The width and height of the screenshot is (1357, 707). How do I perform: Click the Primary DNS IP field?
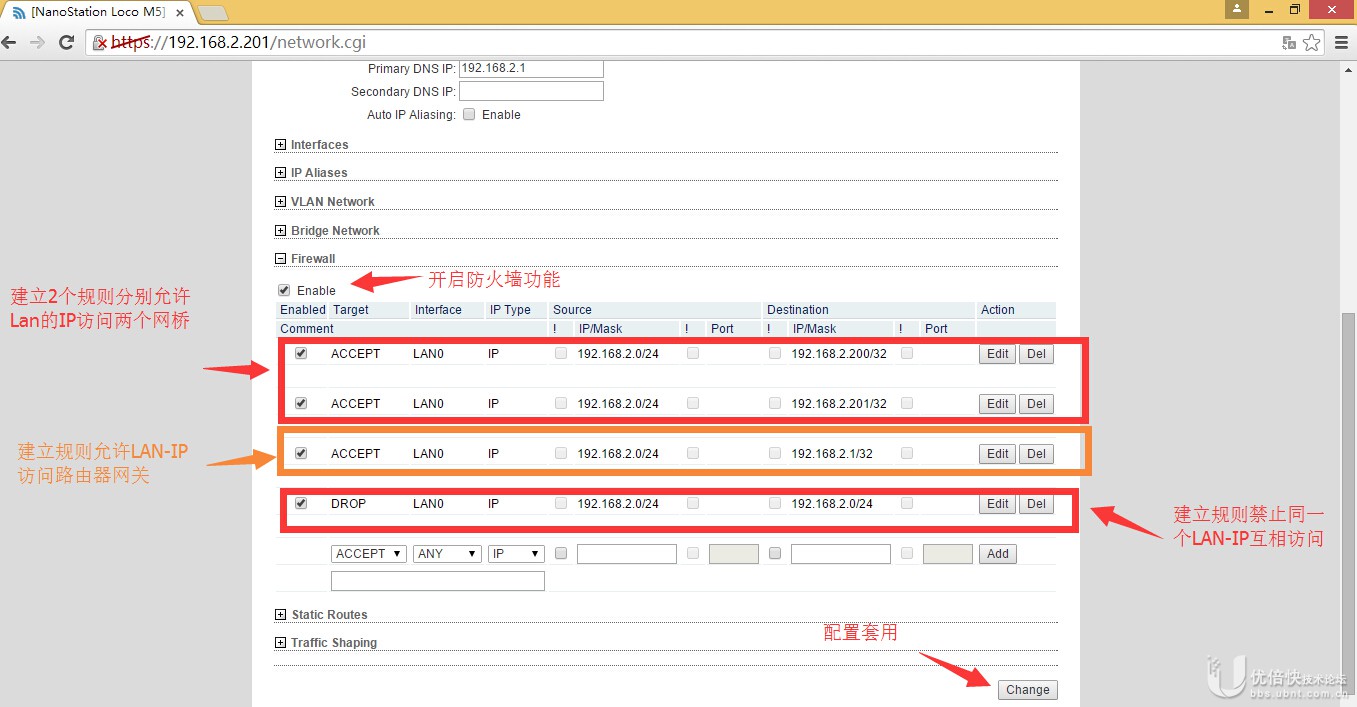[x=531, y=68]
